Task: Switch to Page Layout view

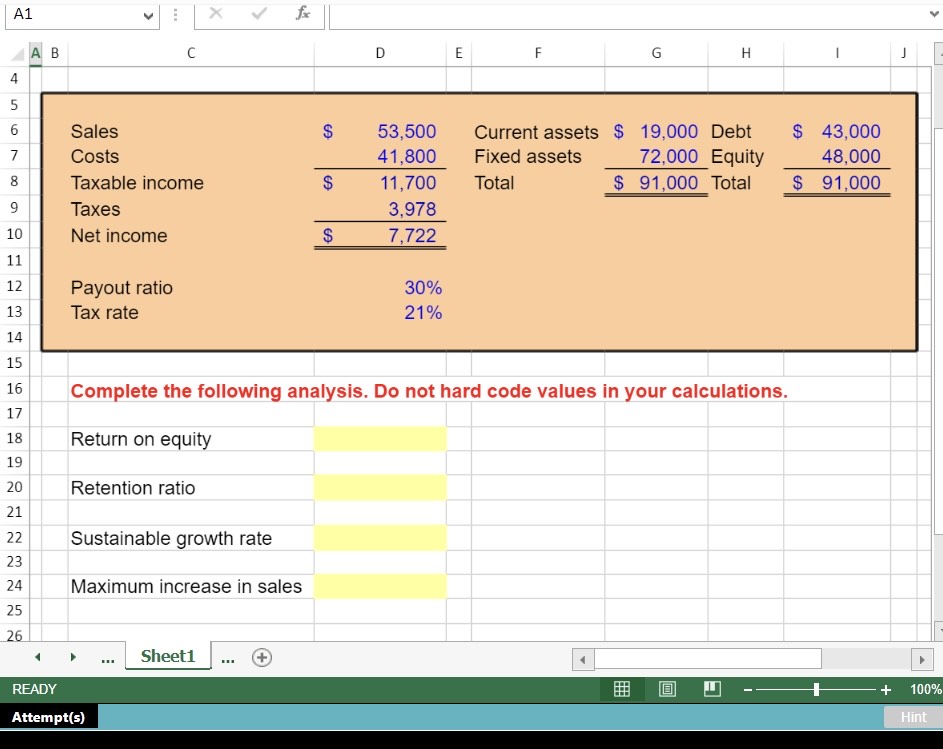Action: pos(666,689)
